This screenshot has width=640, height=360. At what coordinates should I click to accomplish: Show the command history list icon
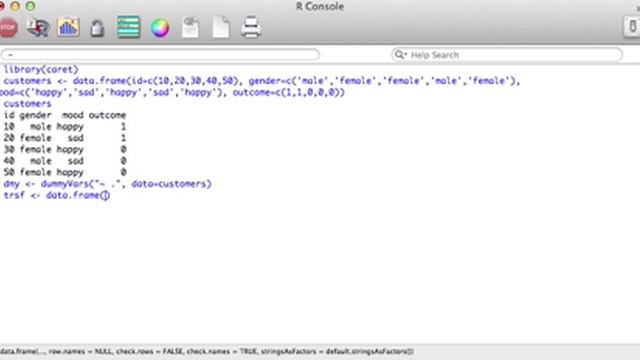tap(129, 27)
